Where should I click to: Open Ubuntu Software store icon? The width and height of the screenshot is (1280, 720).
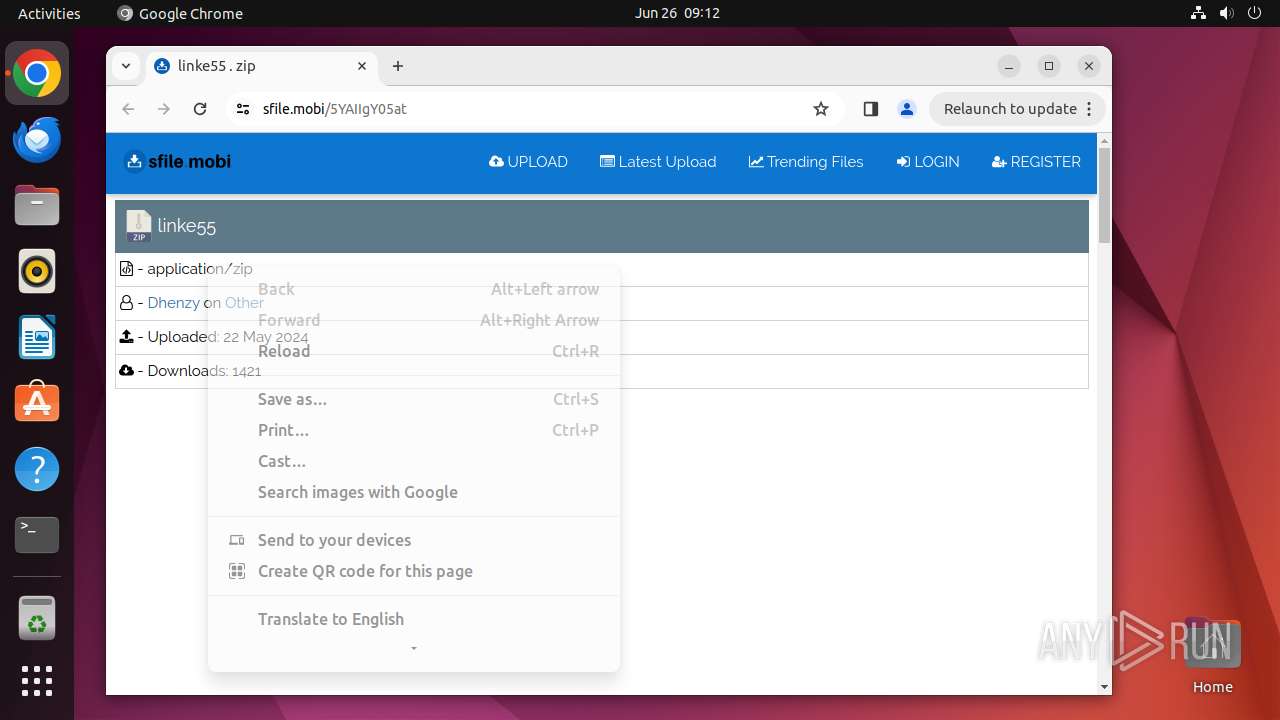click(37, 403)
